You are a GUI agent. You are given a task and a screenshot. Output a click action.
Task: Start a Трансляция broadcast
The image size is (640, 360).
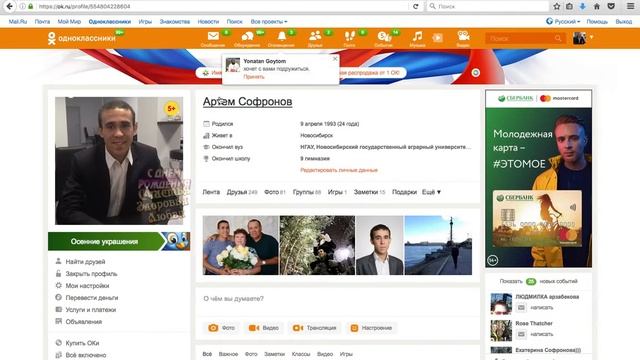[315, 328]
